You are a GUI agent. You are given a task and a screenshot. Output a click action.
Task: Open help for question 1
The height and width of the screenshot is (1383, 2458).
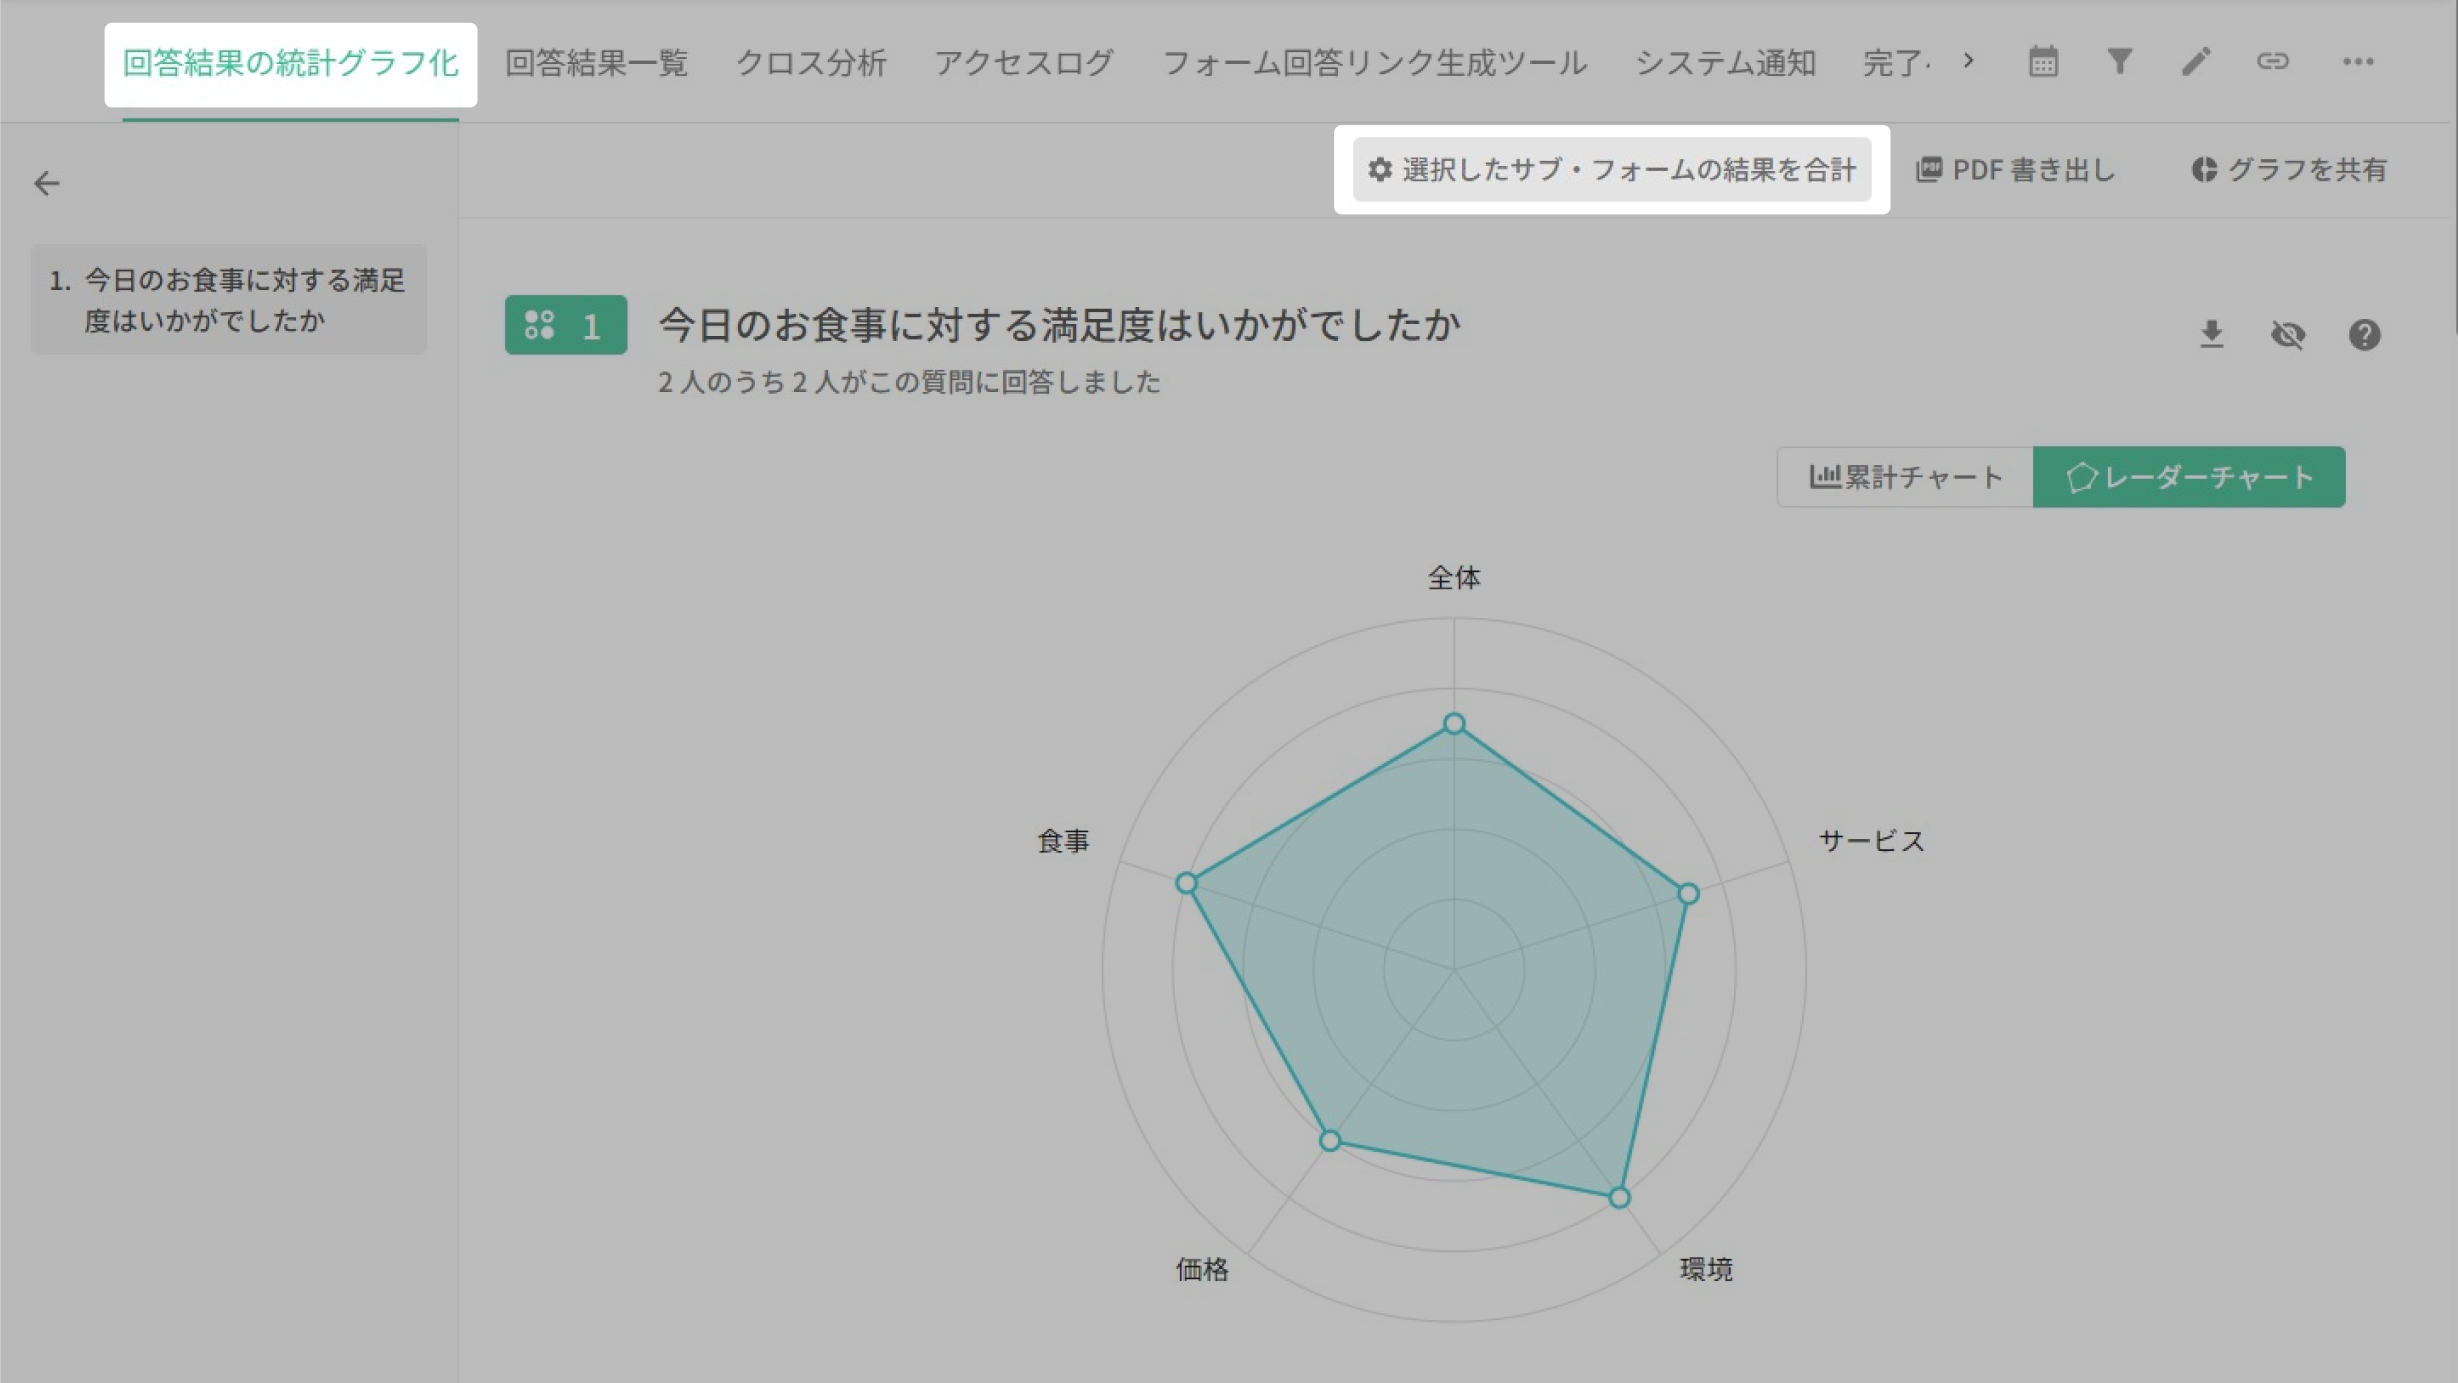click(x=2364, y=334)
